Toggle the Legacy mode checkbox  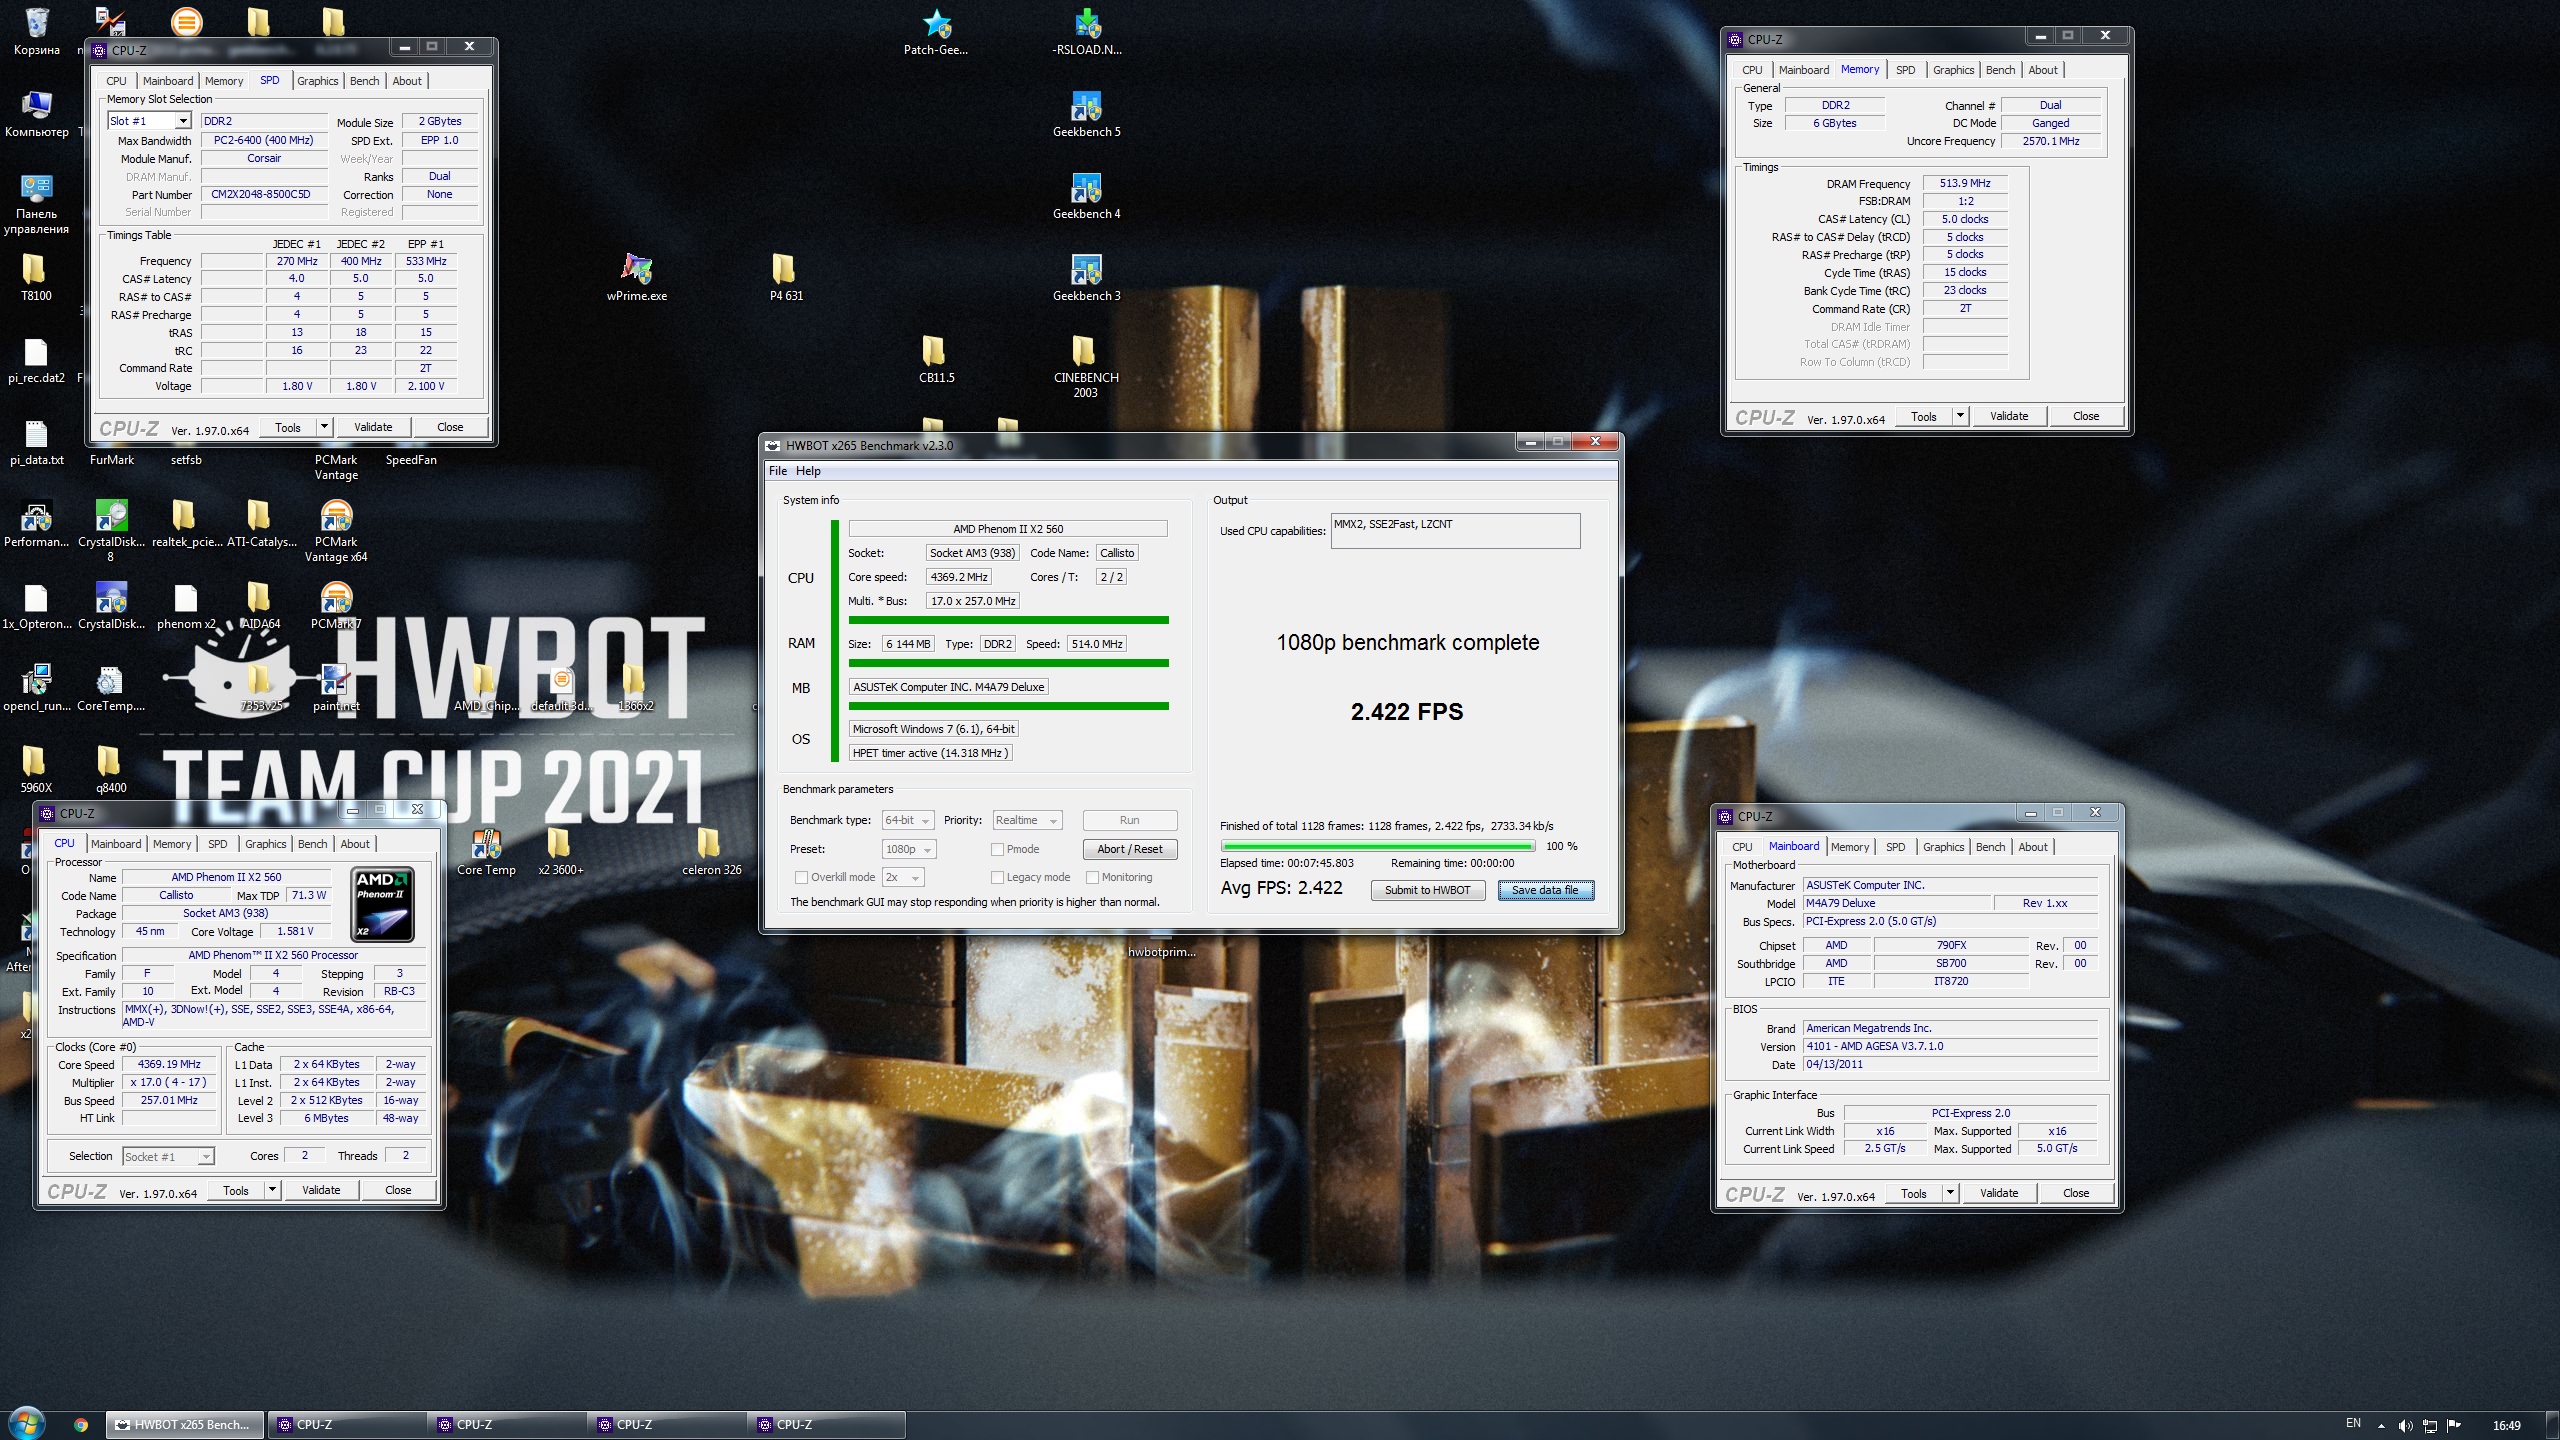[x=997, y=877]
